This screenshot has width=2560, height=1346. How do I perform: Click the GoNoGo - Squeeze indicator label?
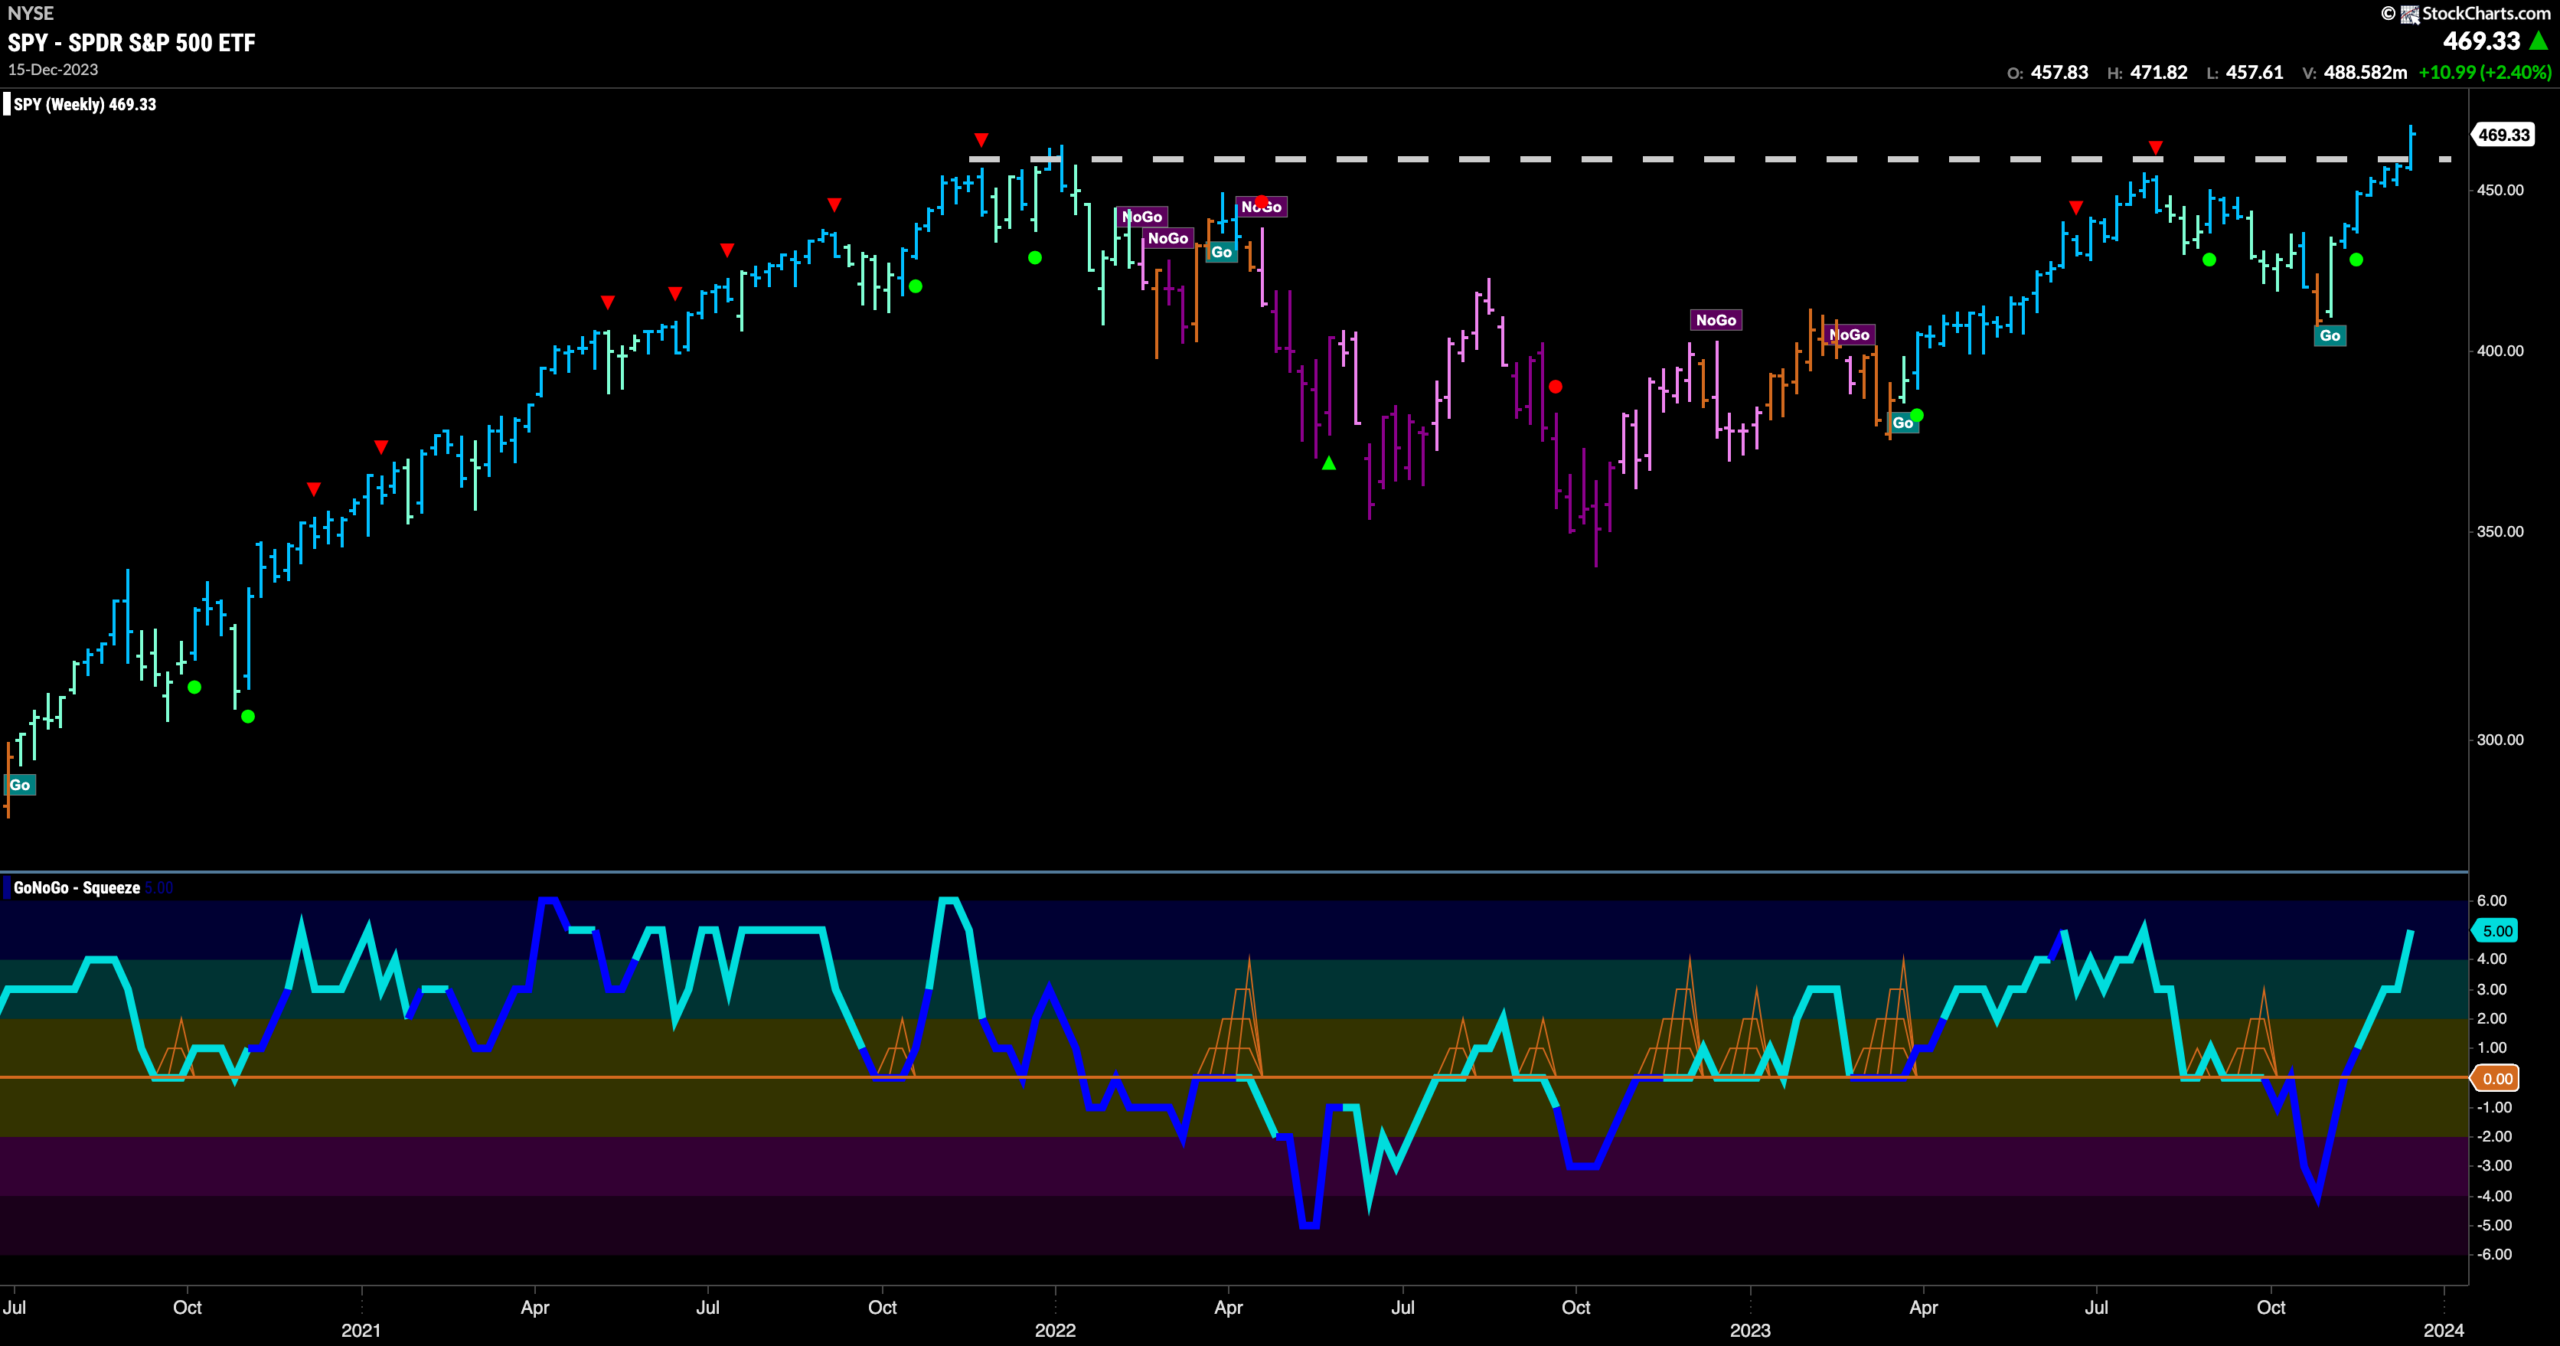[77, 888]
